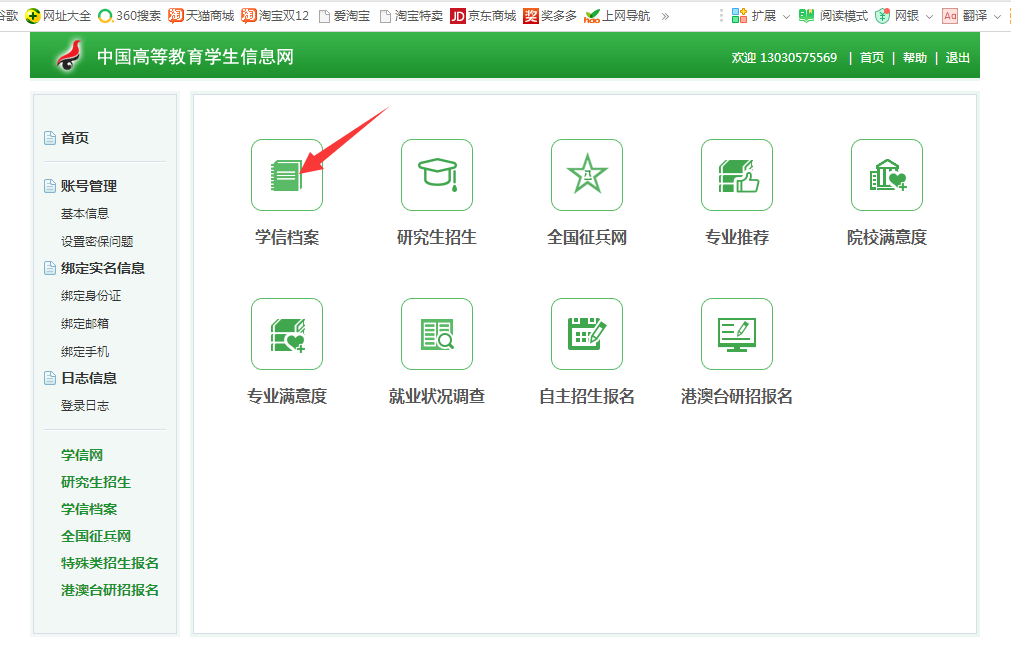Open 基本信息 under 账号管理
The width and height of the screenshot is (1011, 650).
click(x=85, y=213)
